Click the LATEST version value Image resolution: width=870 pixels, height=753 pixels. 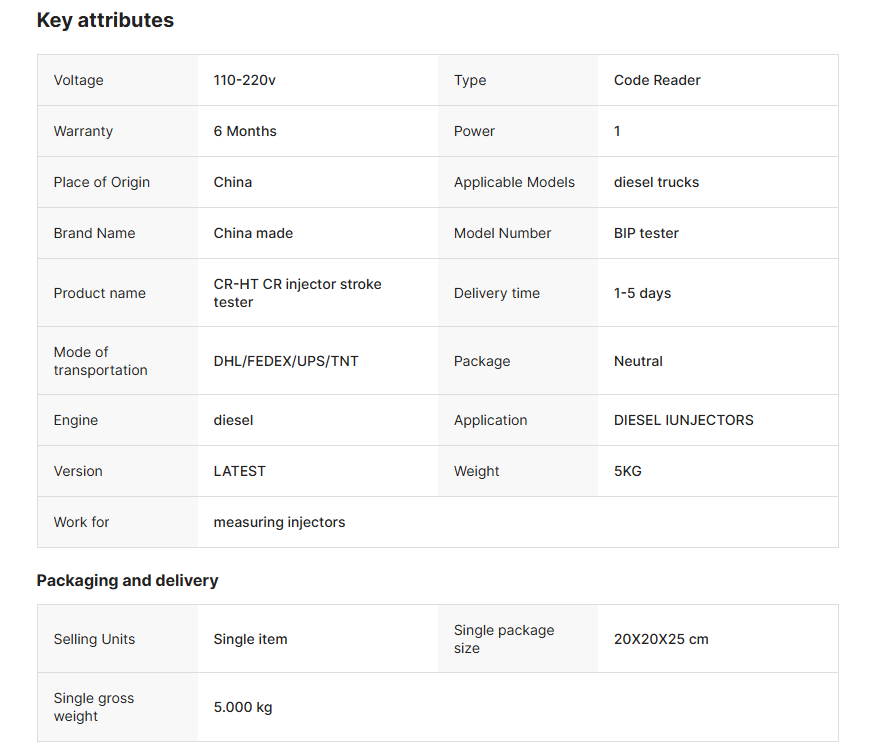pos(239,471)
